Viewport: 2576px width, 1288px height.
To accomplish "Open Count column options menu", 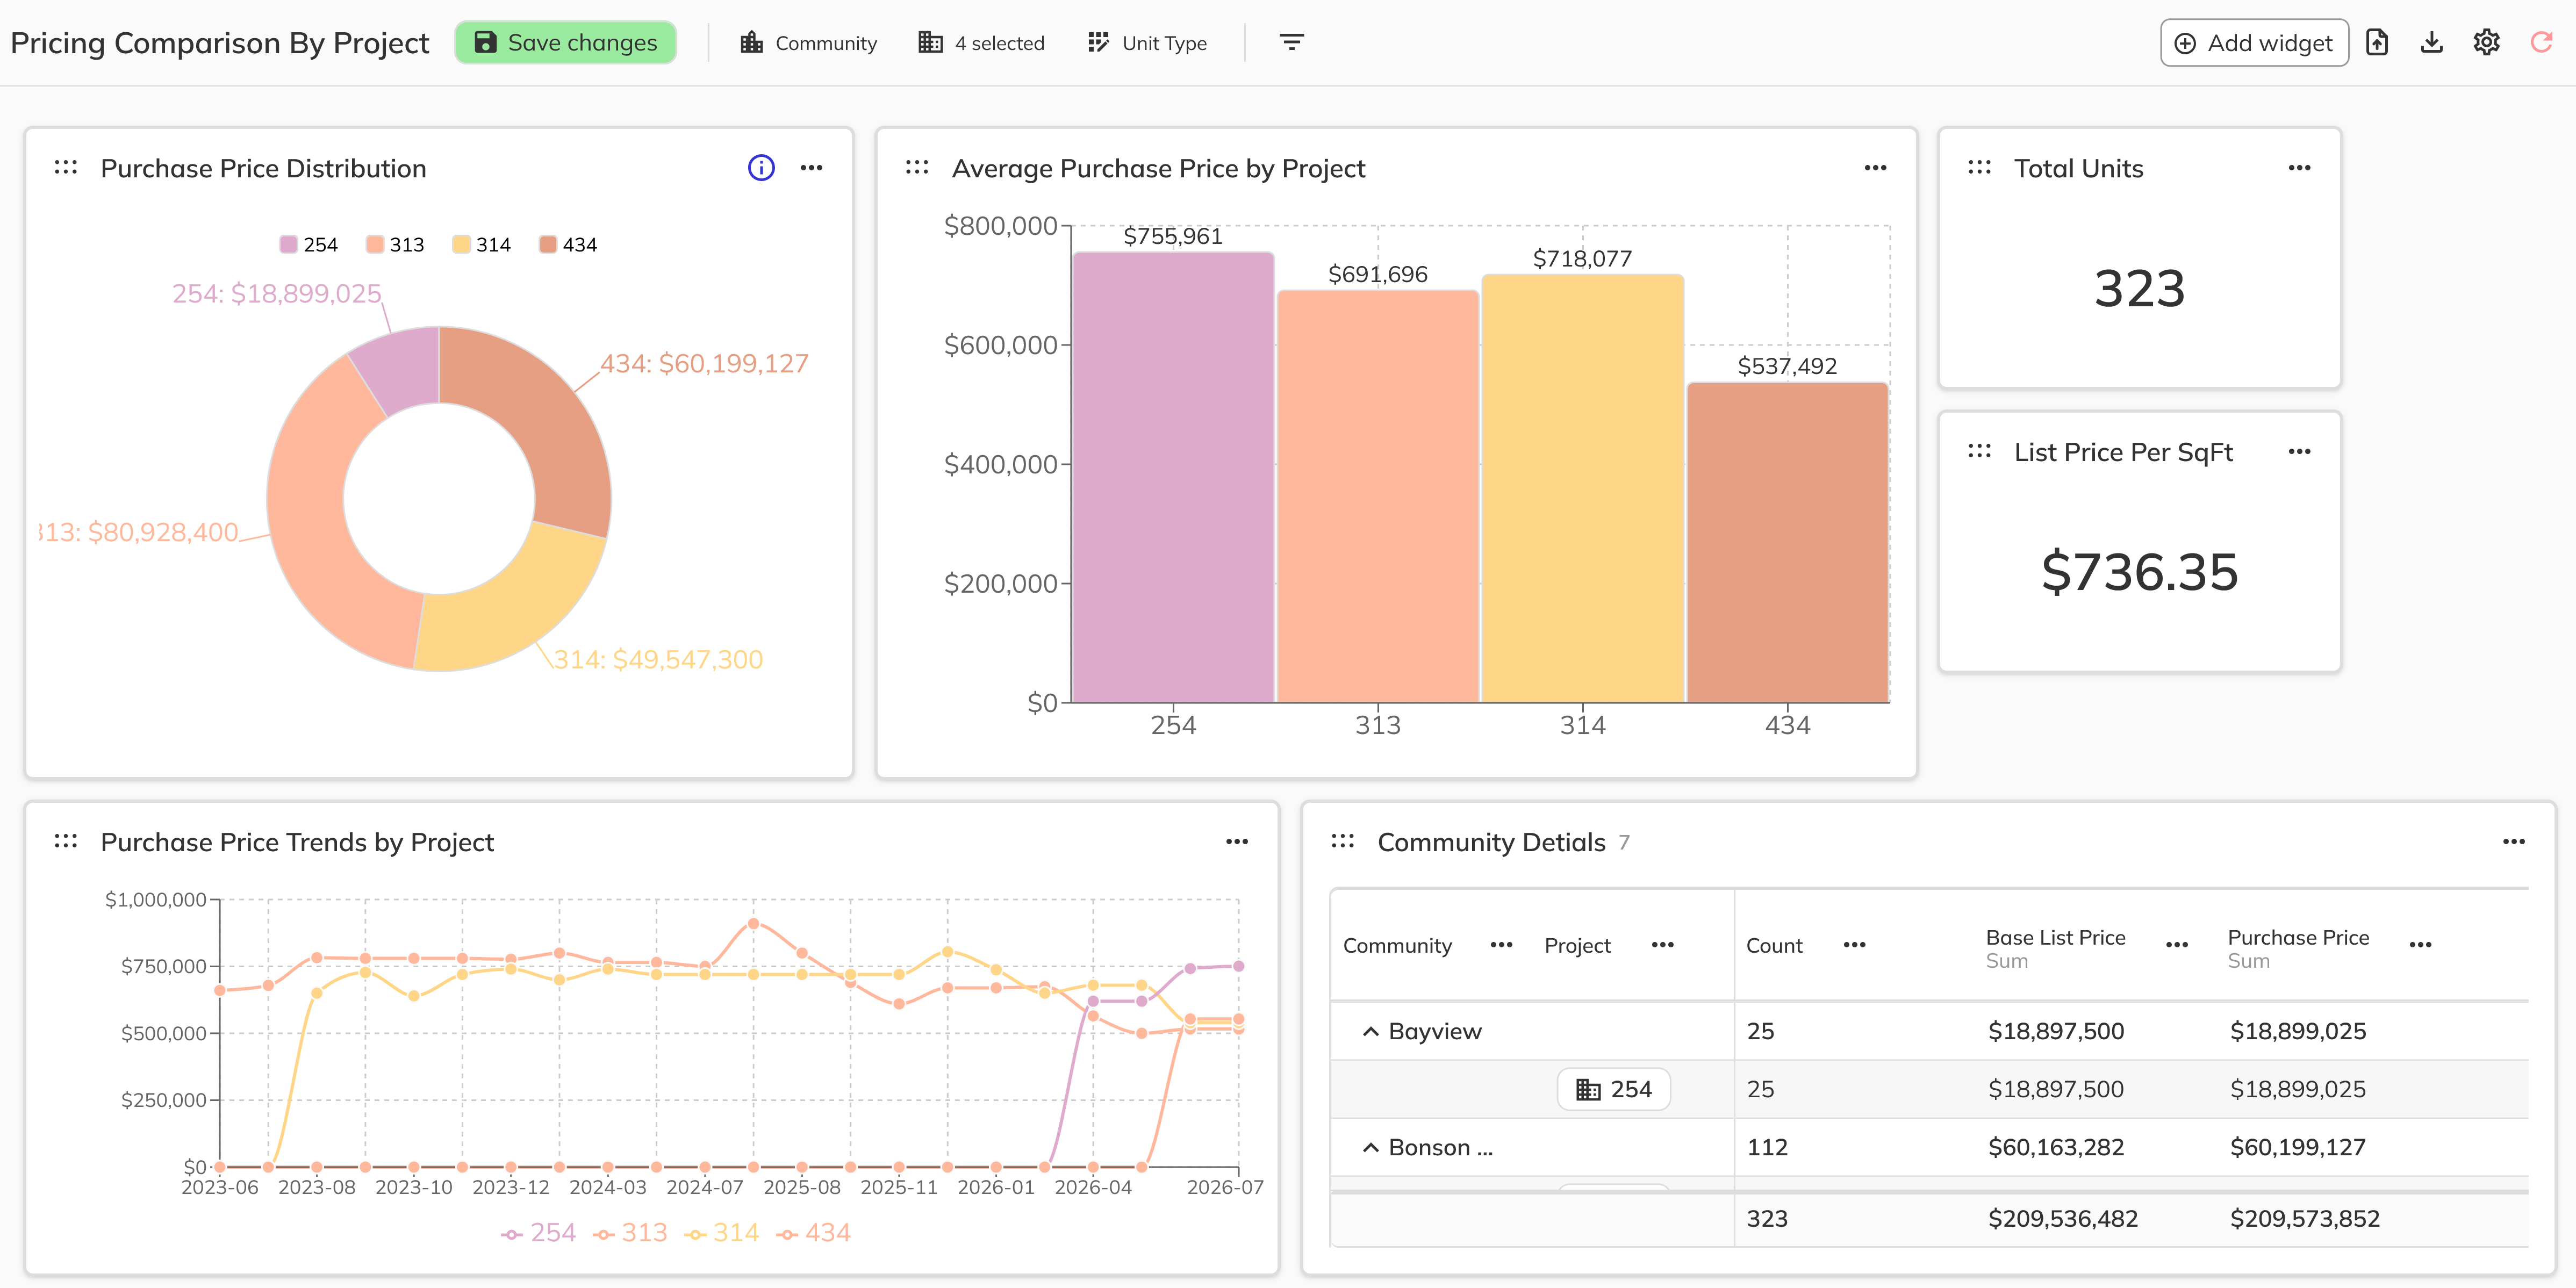I will 1854,946.
